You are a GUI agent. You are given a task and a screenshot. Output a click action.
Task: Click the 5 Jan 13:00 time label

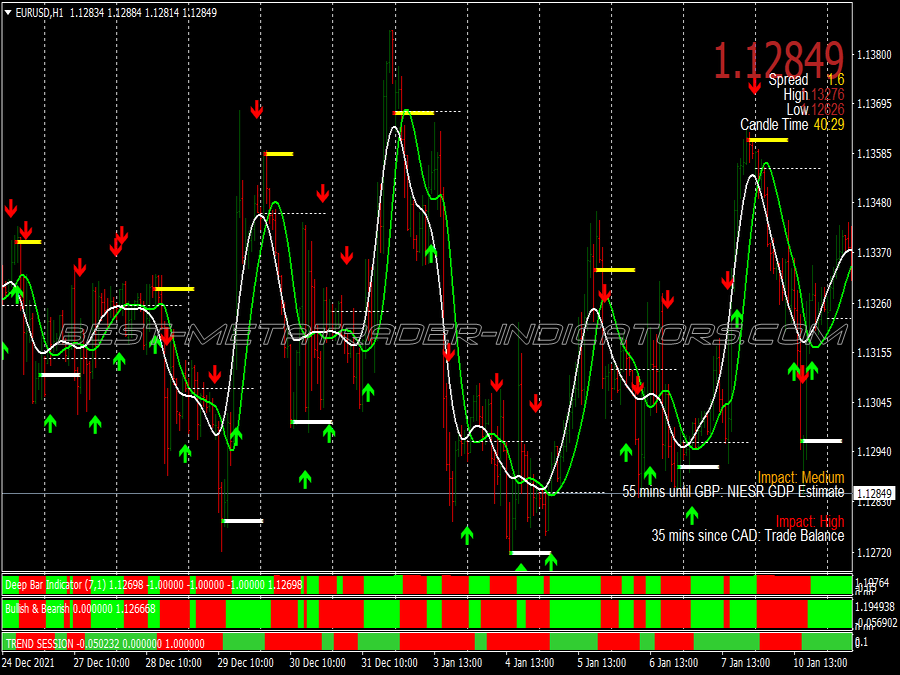pyautogui.click(x=602, y=662)
